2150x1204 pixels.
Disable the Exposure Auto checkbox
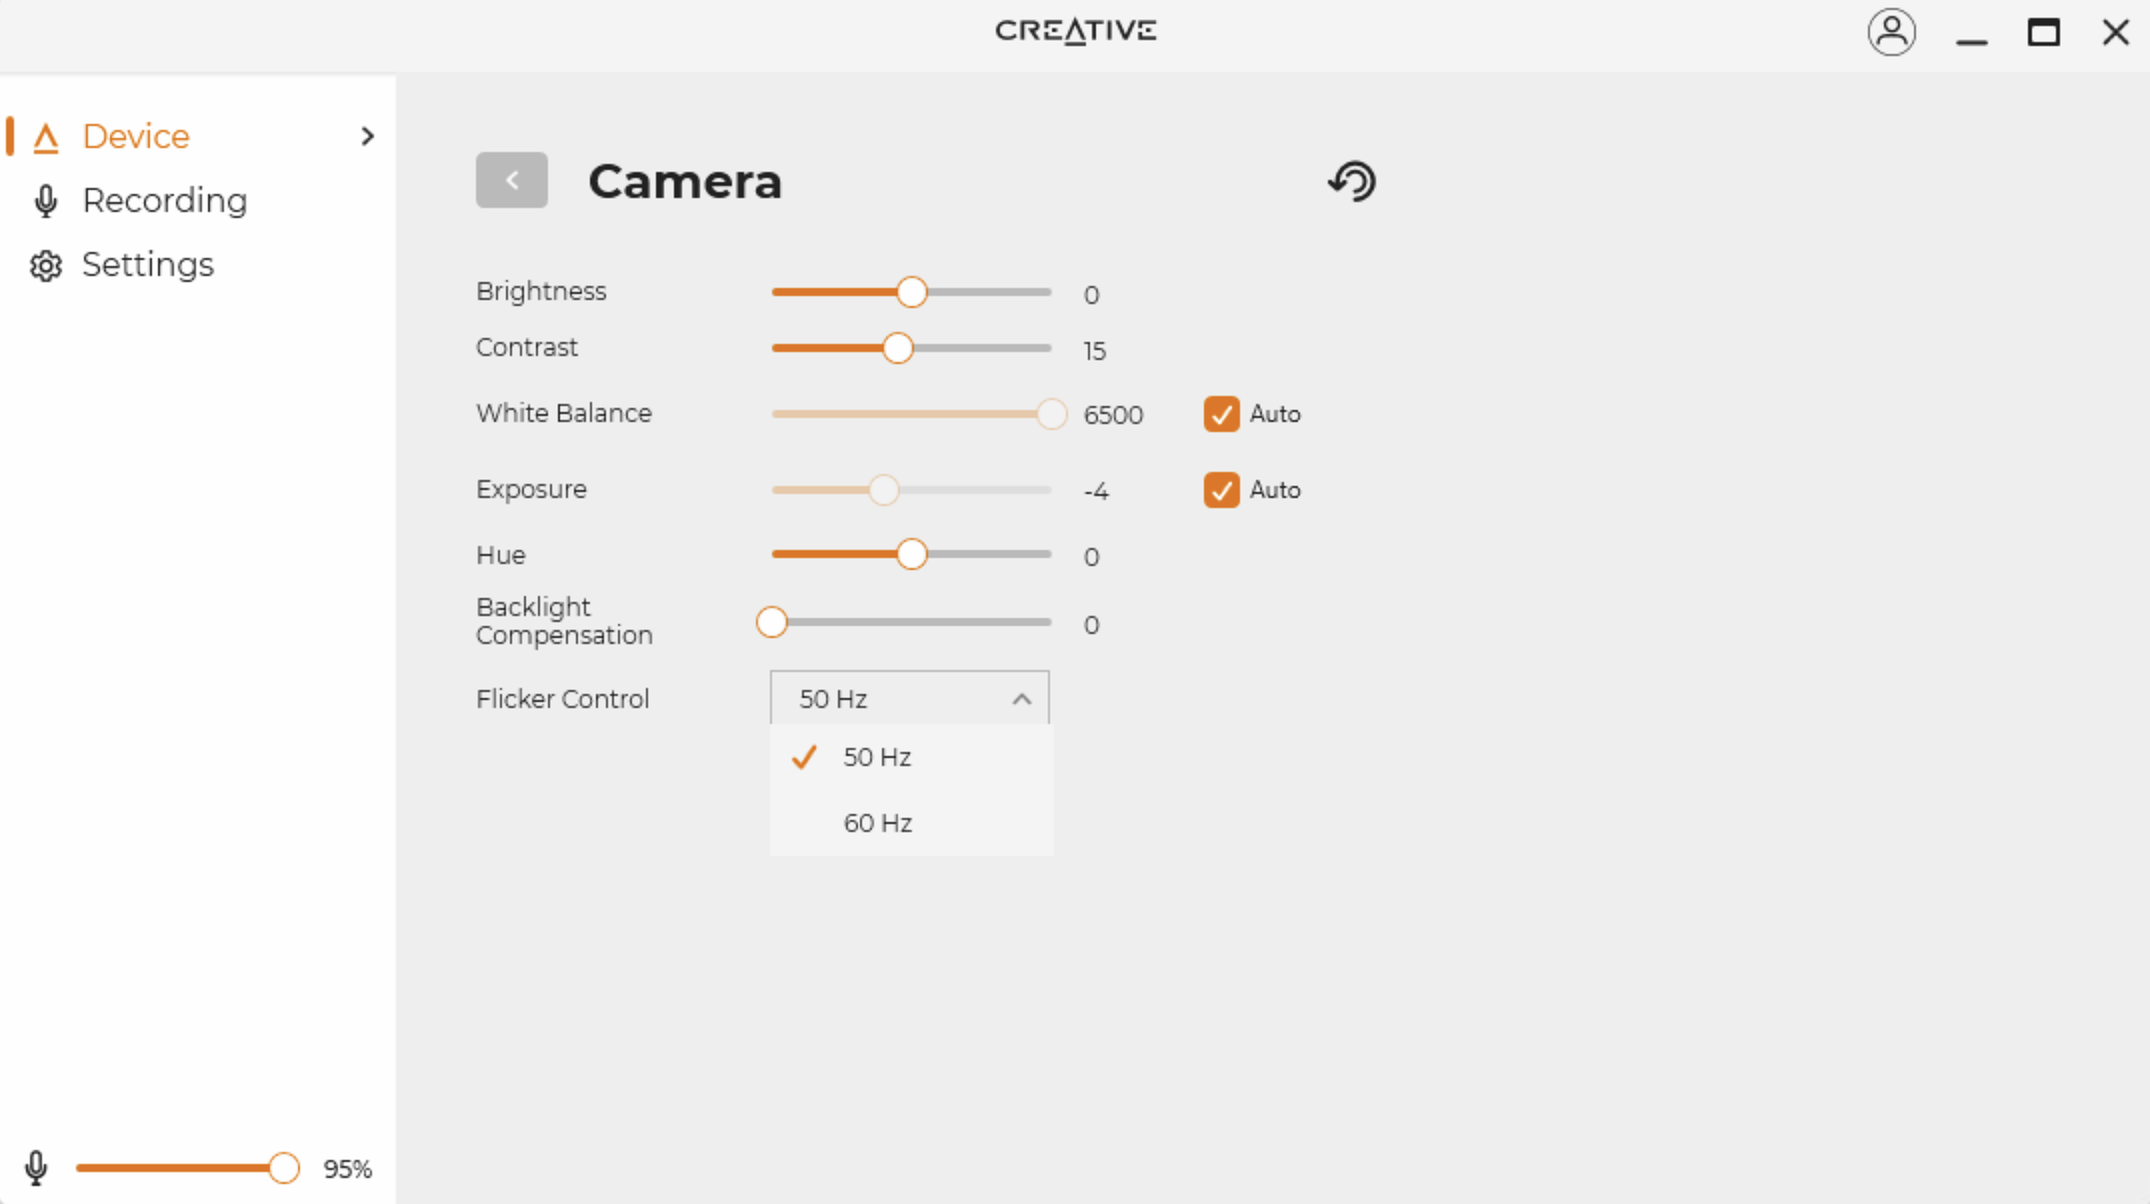(1221, 490)
